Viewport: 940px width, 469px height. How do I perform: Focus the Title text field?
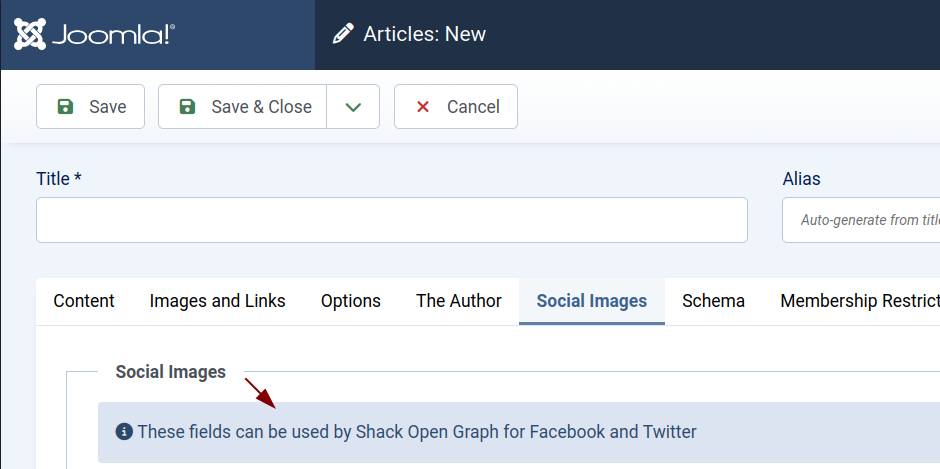tap(391, 220)
